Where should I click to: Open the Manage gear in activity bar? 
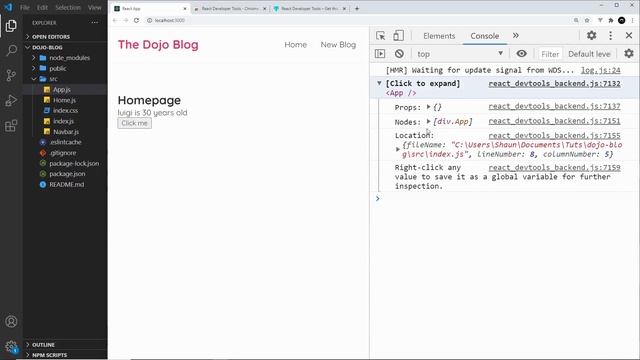tap(11, 347)
